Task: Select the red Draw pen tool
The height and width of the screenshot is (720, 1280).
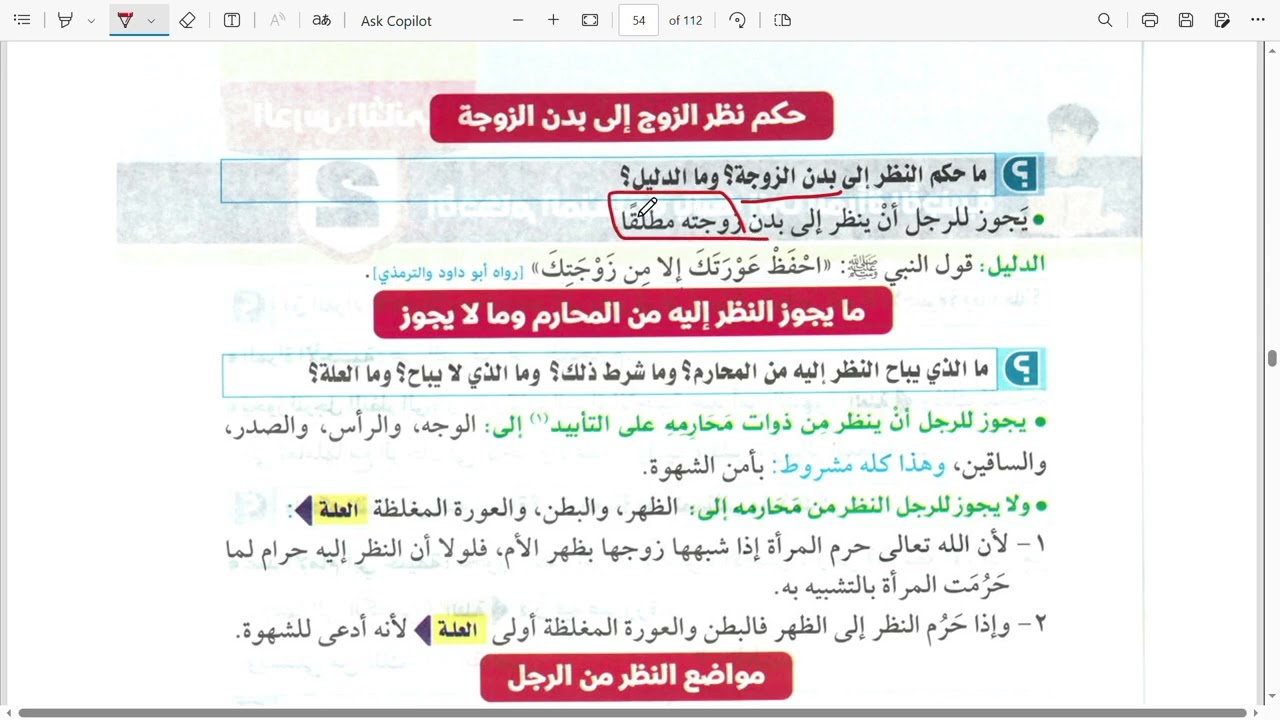Action: pyautogui.click(x=125, y=20)
